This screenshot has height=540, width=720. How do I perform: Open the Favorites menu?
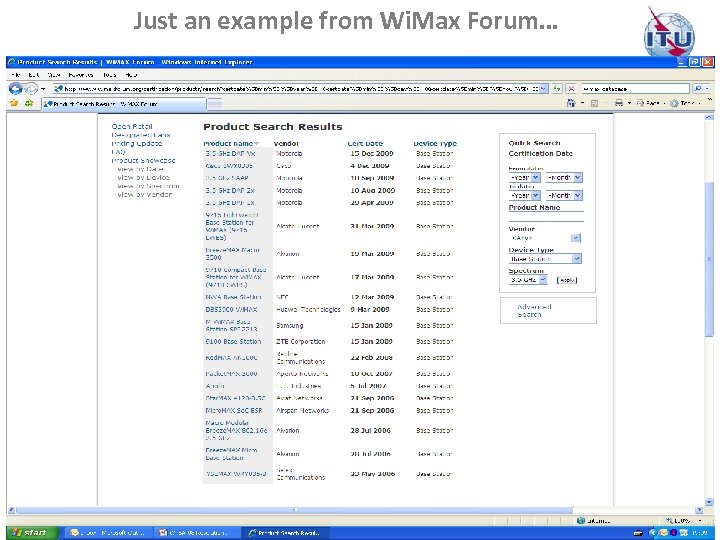click(x=80, y=74)
